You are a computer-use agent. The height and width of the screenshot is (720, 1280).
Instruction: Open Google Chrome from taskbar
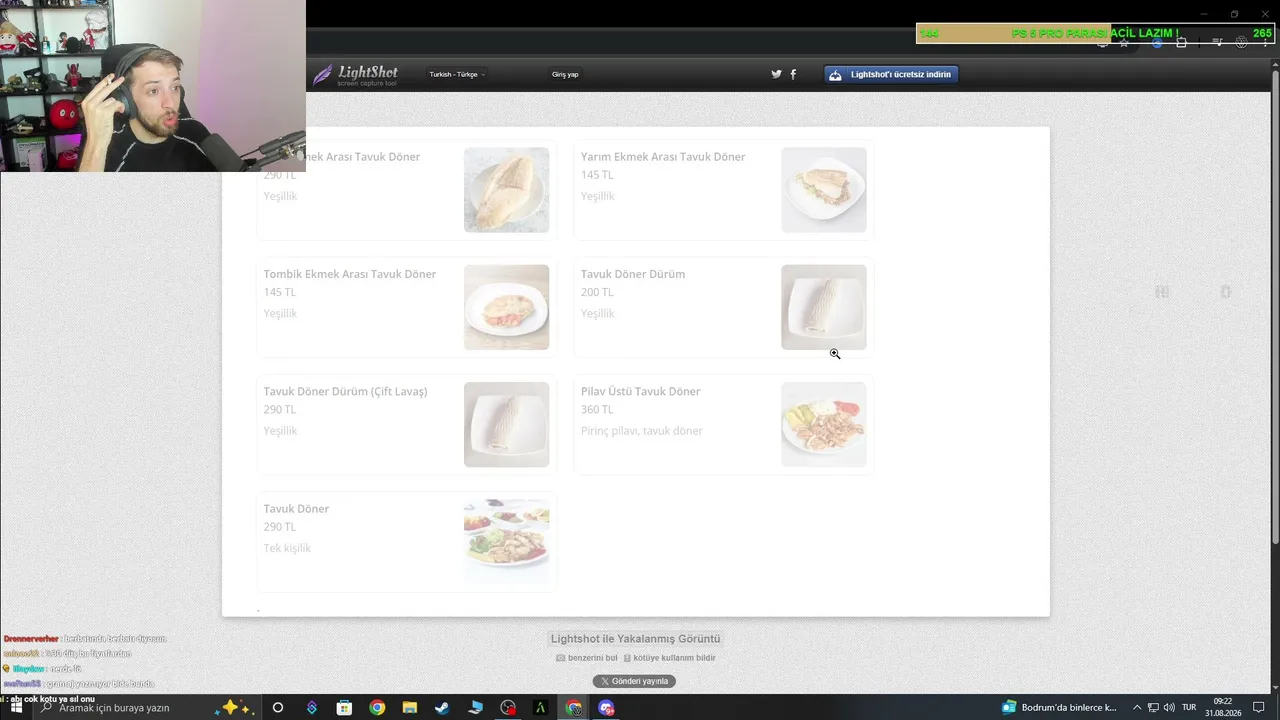(x=377, y=707)
